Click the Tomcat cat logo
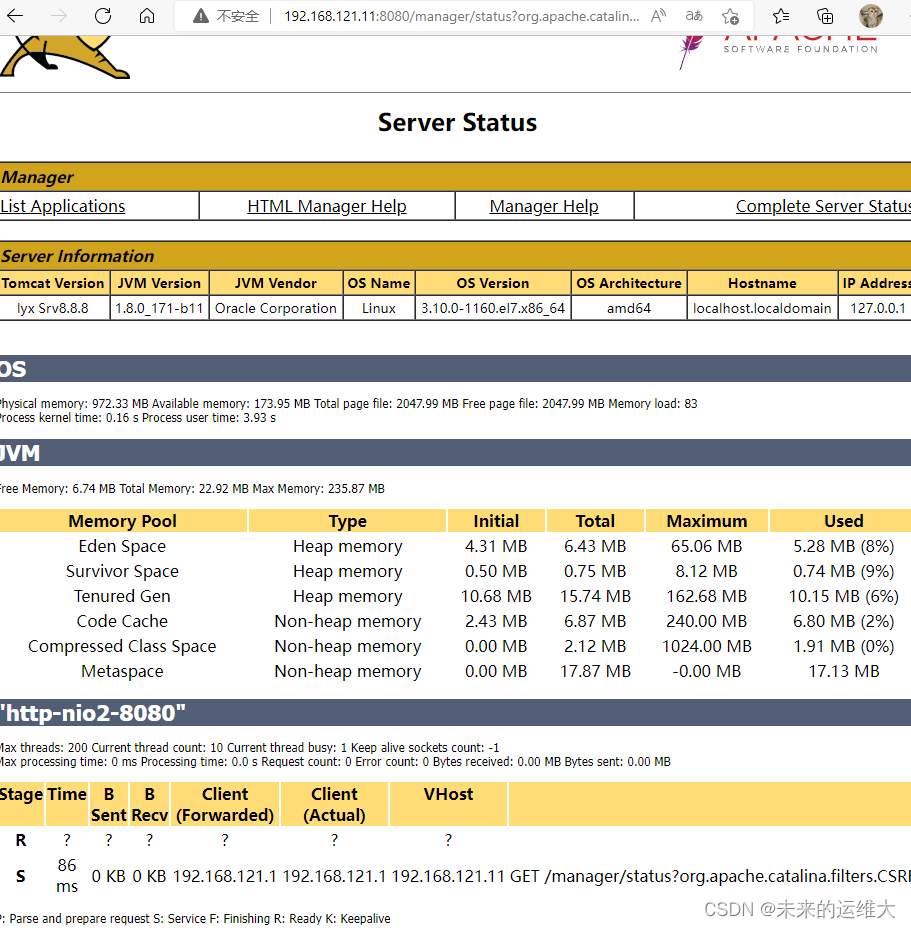 [x=64, y=57]
